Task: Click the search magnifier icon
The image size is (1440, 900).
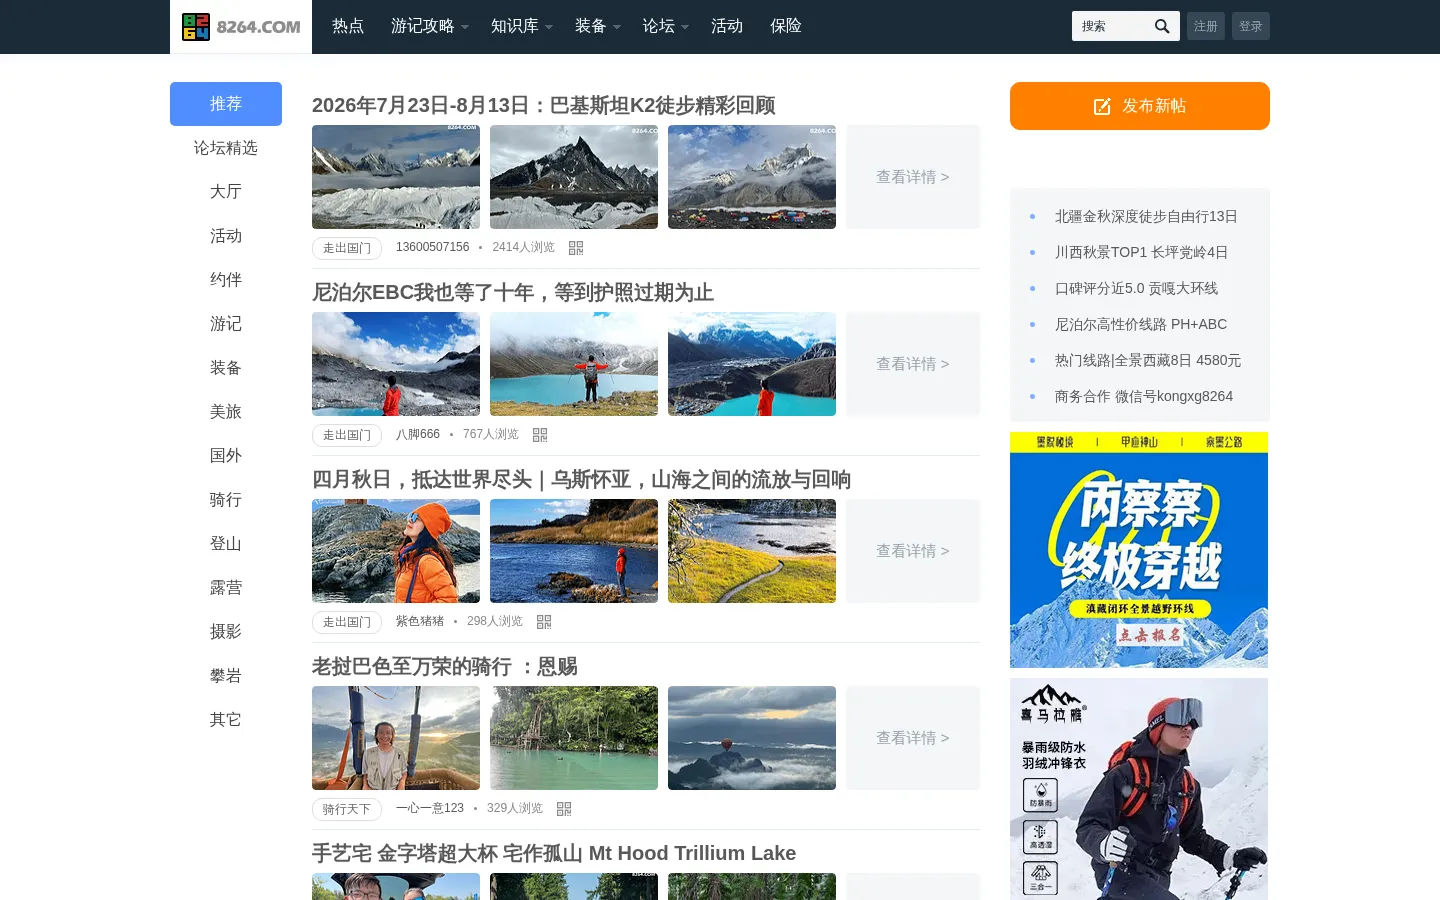Action: click(x=1161, y=26)
